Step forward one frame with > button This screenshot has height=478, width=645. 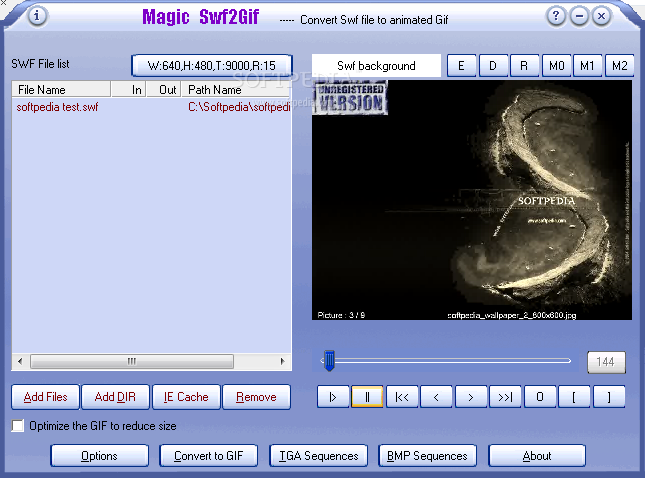coord(471,397)
